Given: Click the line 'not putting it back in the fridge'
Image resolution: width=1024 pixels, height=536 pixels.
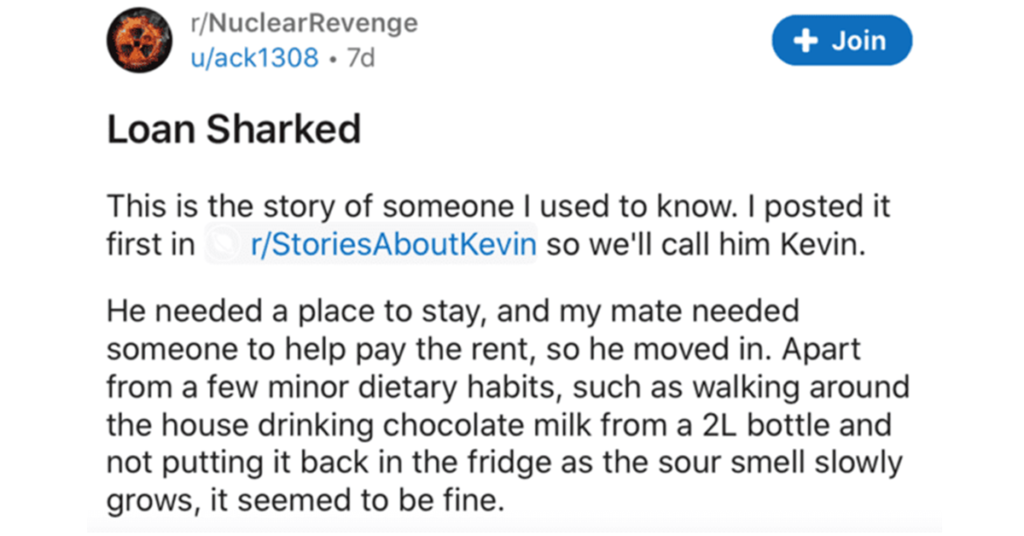Looking at the screenshot, I should [x=504, y=463].
